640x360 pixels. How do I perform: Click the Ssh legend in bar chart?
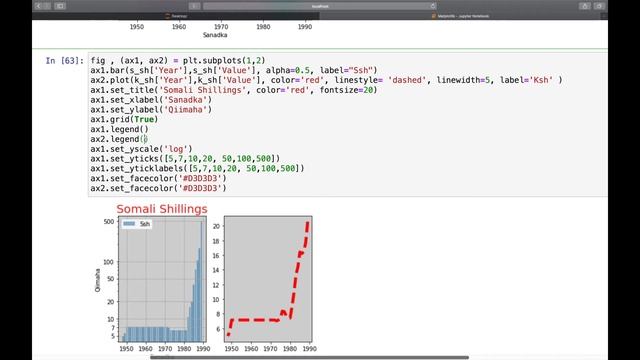point(137,224)
